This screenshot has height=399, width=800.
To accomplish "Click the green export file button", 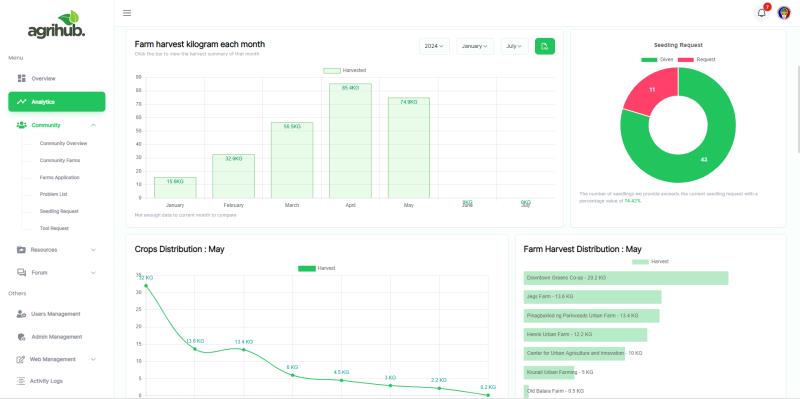I will point(544,46).
